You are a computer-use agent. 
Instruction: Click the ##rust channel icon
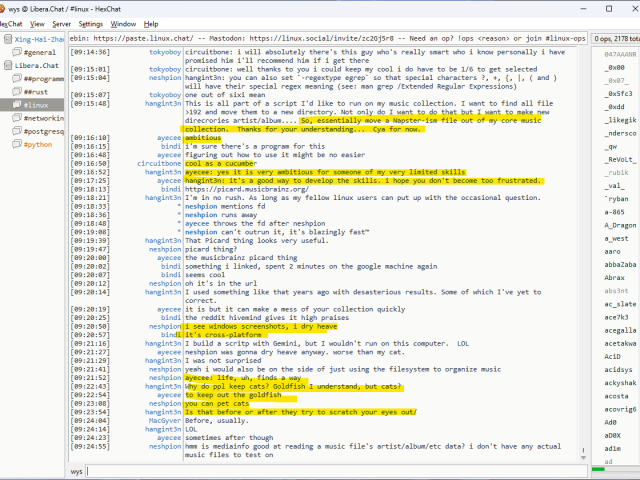click(17, 91)
